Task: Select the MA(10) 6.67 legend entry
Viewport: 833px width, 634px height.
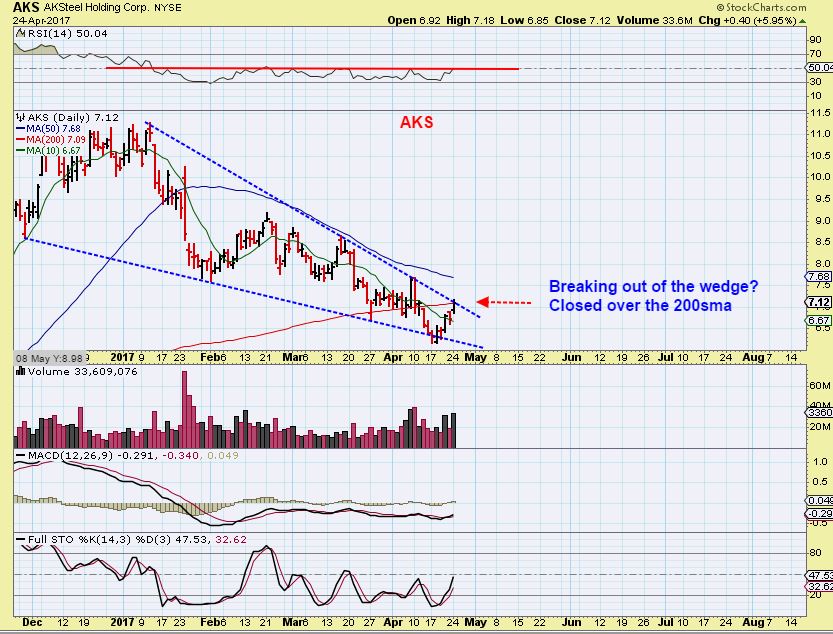Action: [x=49, y=151]
